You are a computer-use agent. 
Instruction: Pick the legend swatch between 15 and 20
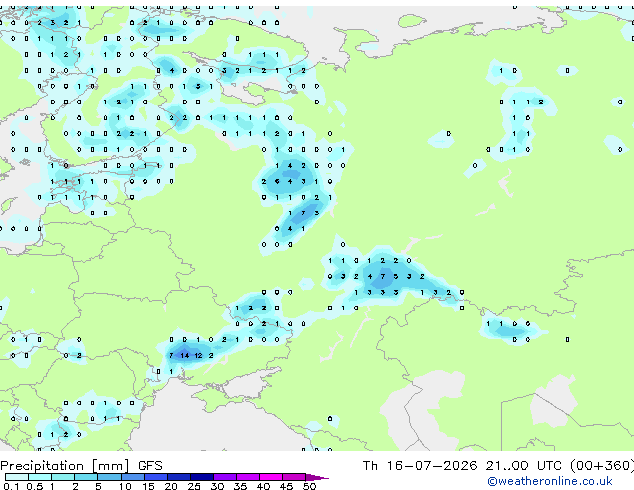[156, 477]
